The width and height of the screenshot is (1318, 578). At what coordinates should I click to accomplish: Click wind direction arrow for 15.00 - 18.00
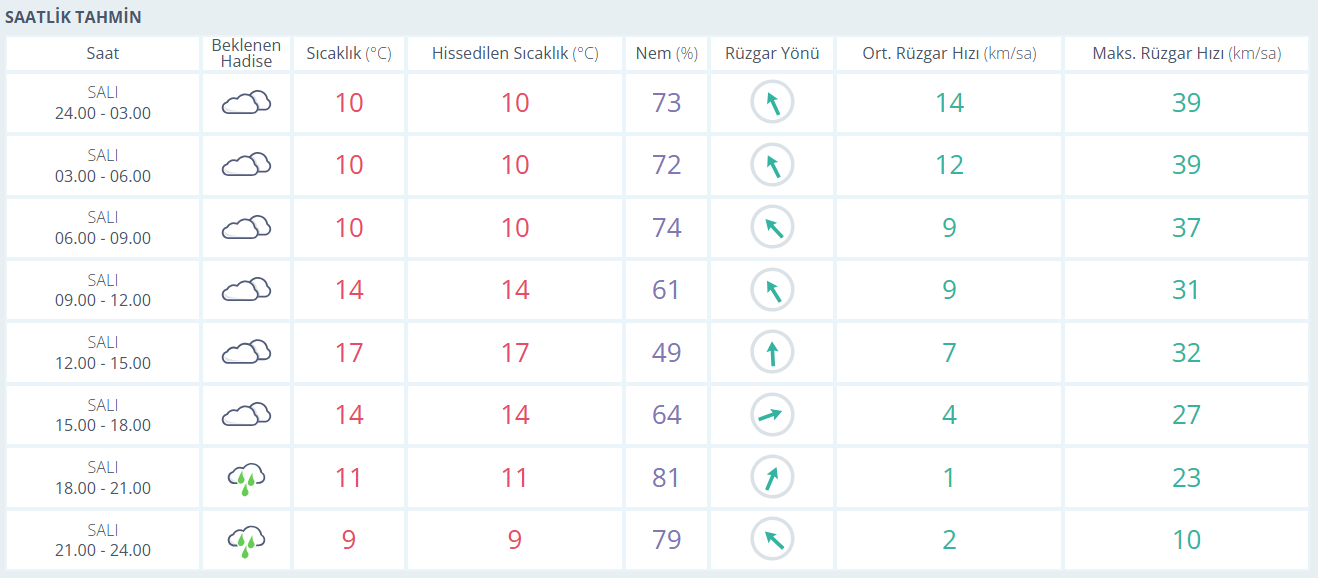pos(772,415)
